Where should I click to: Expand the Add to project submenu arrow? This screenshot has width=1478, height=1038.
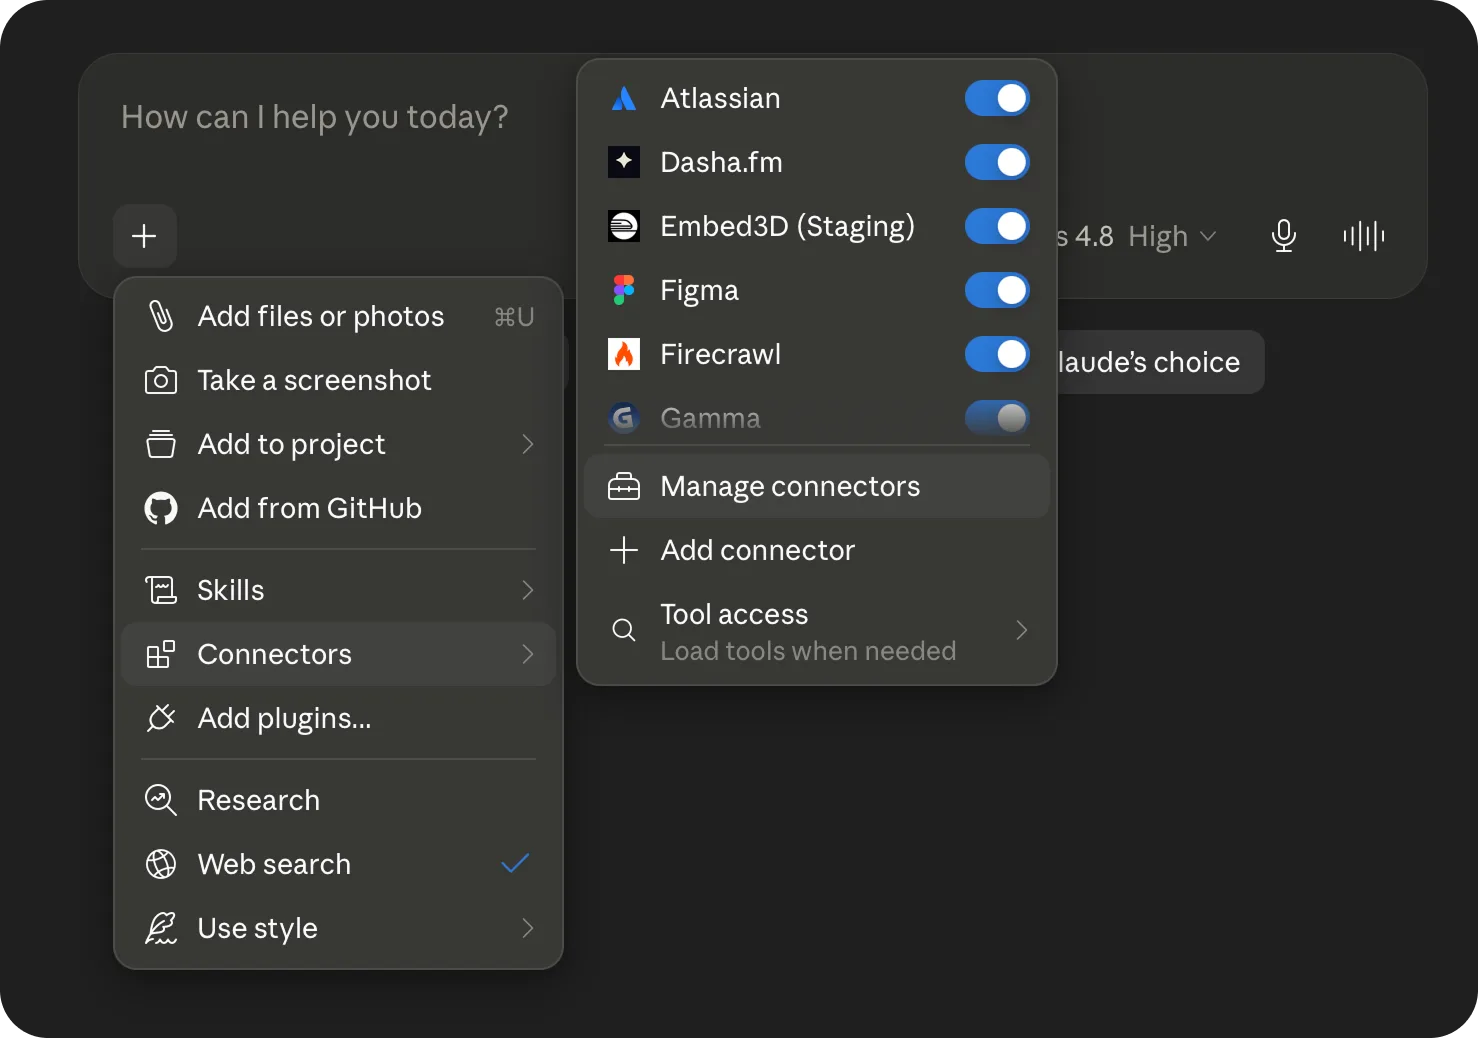(528, 444)
